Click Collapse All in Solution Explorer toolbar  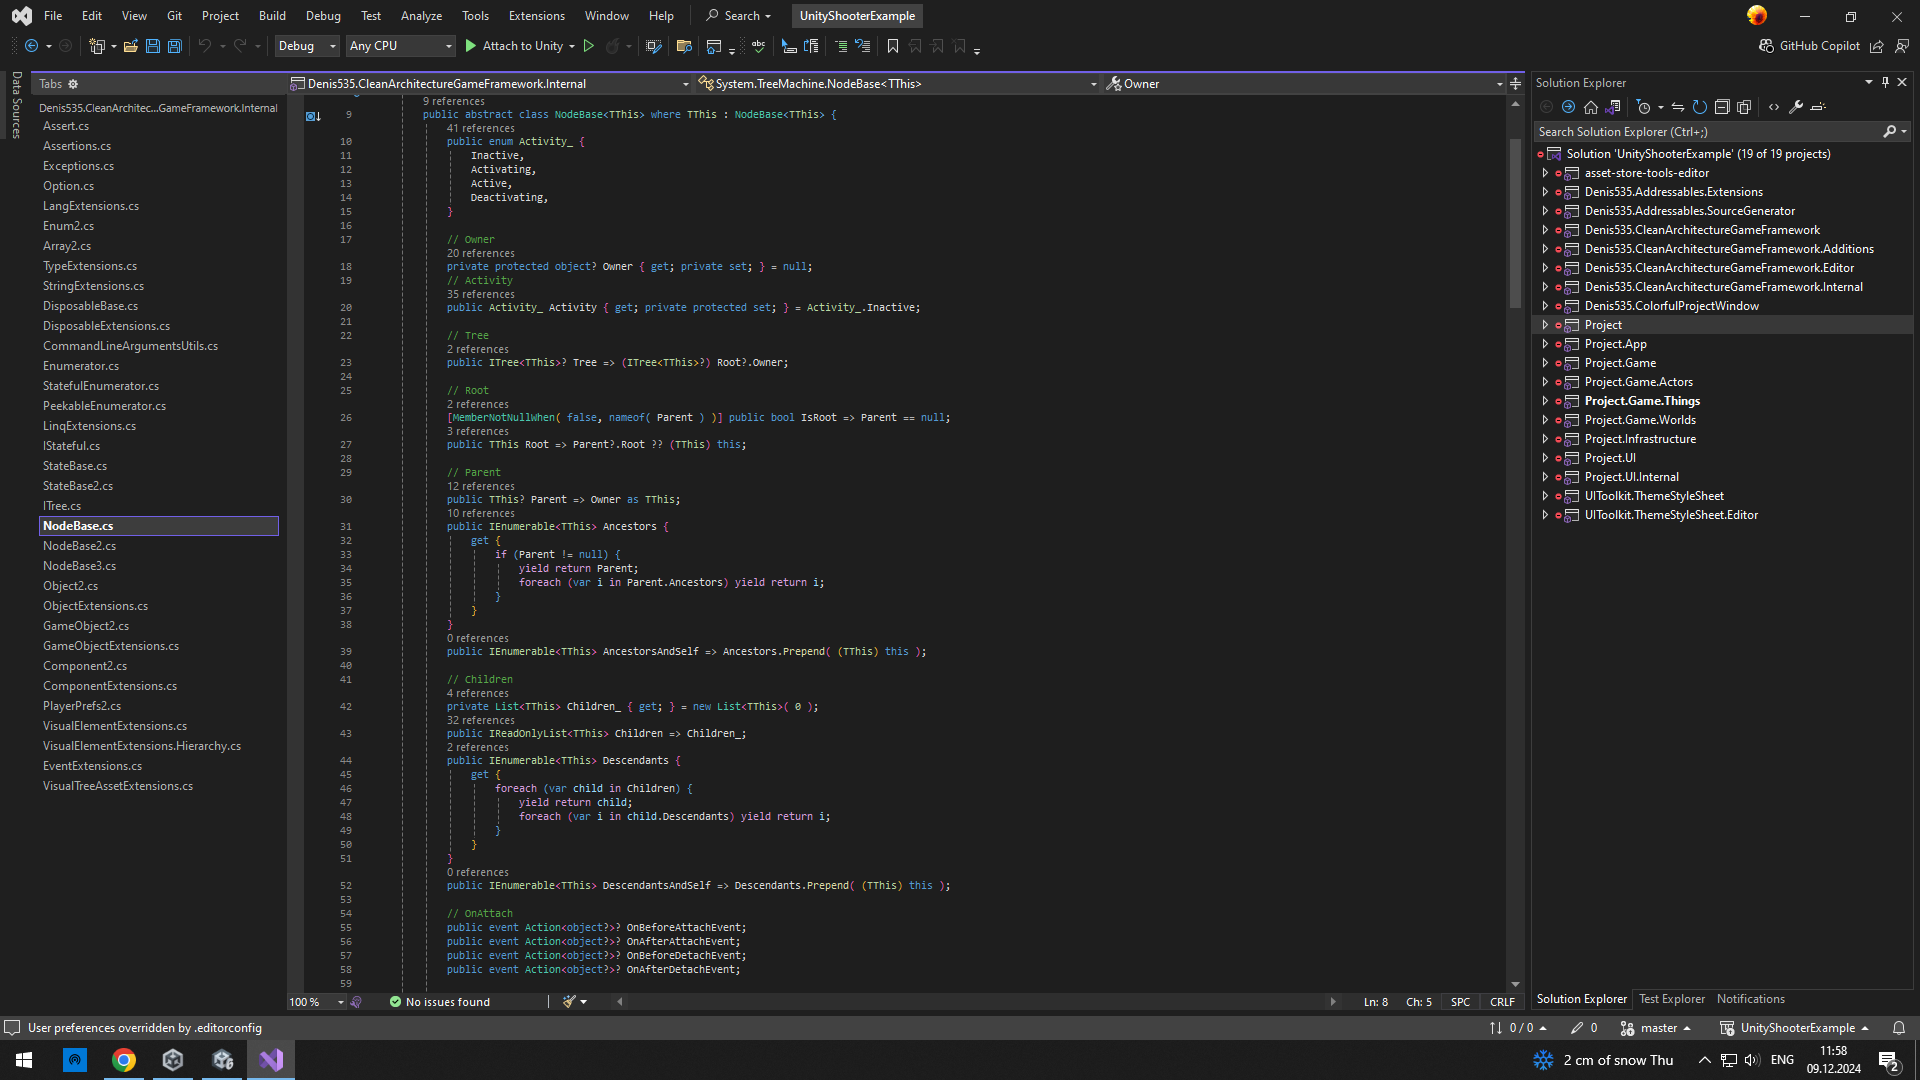1721,107
